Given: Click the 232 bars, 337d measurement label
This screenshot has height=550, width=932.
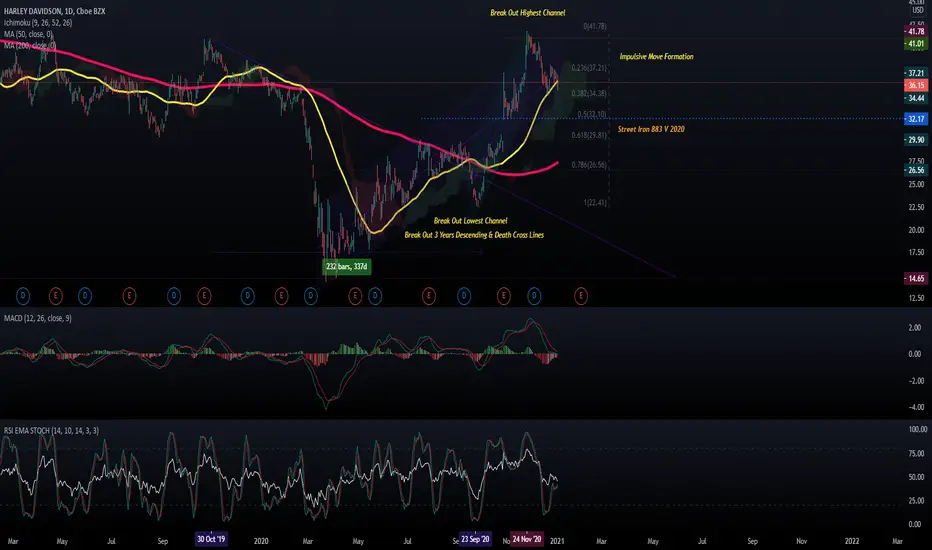Looking at the screenshot, I should point(347,266).
